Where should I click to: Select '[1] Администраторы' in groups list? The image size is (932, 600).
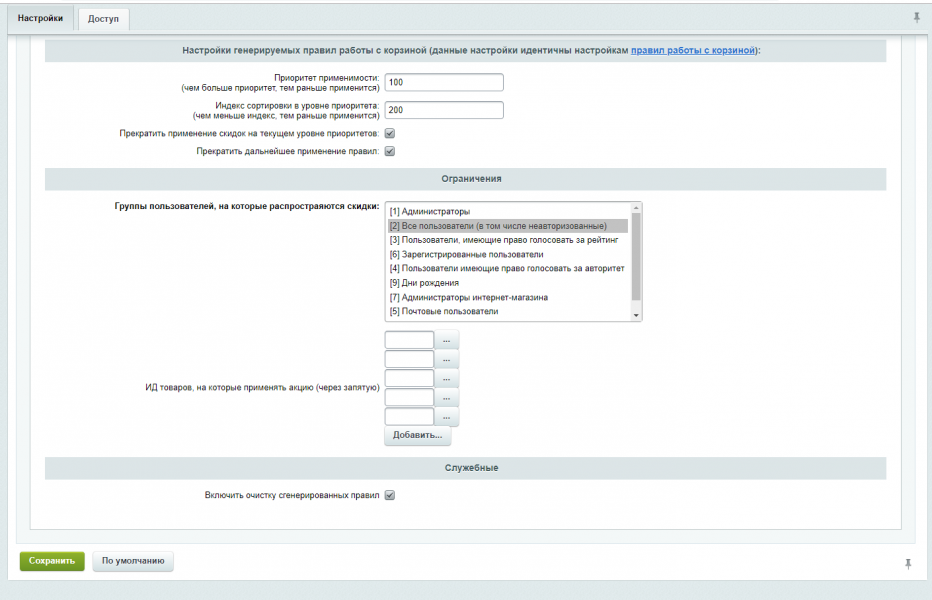(x=429, y=212)
